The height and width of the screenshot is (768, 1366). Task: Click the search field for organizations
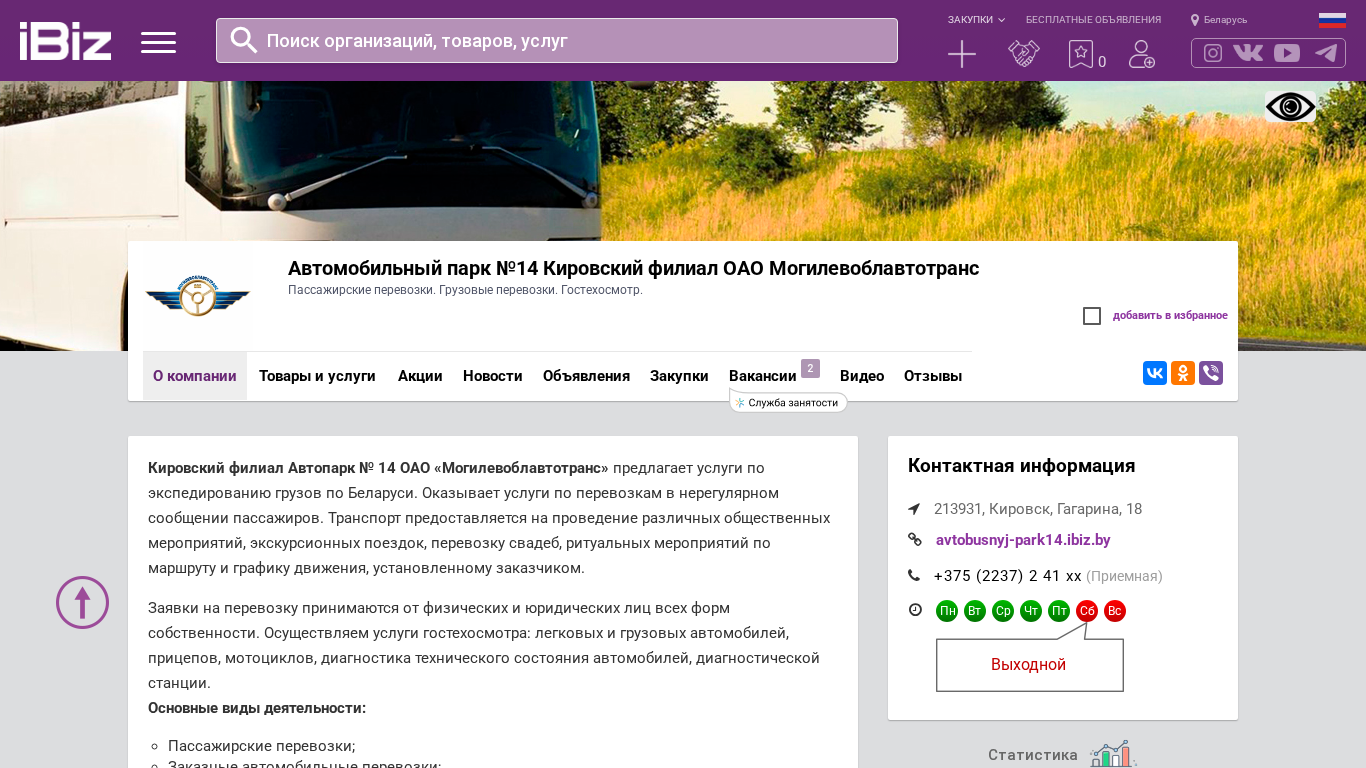557,41
